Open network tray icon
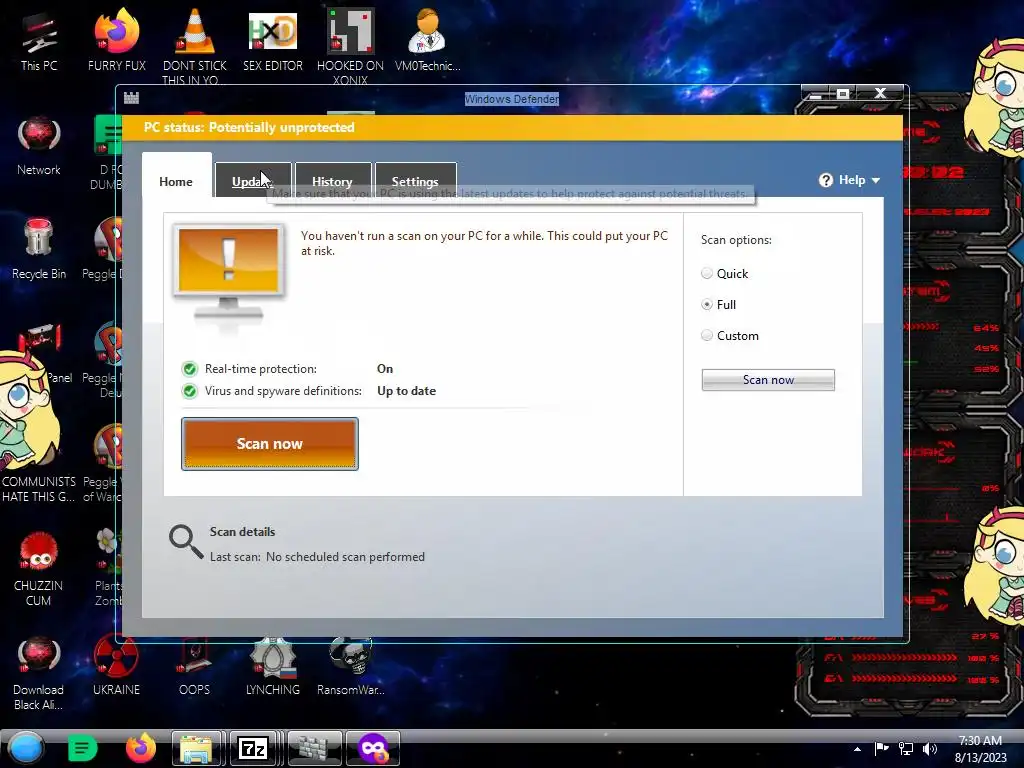Image resolution: width=1024 pixels, height=768 pixels. tap(906, 748)
